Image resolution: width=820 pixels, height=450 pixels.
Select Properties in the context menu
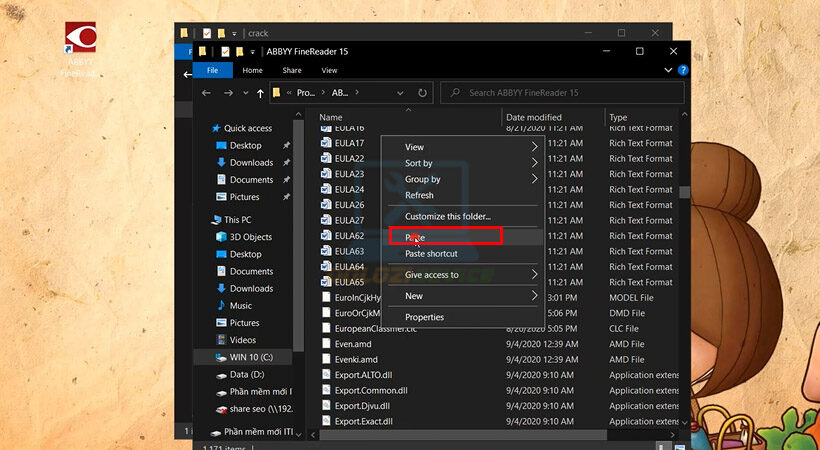pyautogui.click(x=424, y=317)
